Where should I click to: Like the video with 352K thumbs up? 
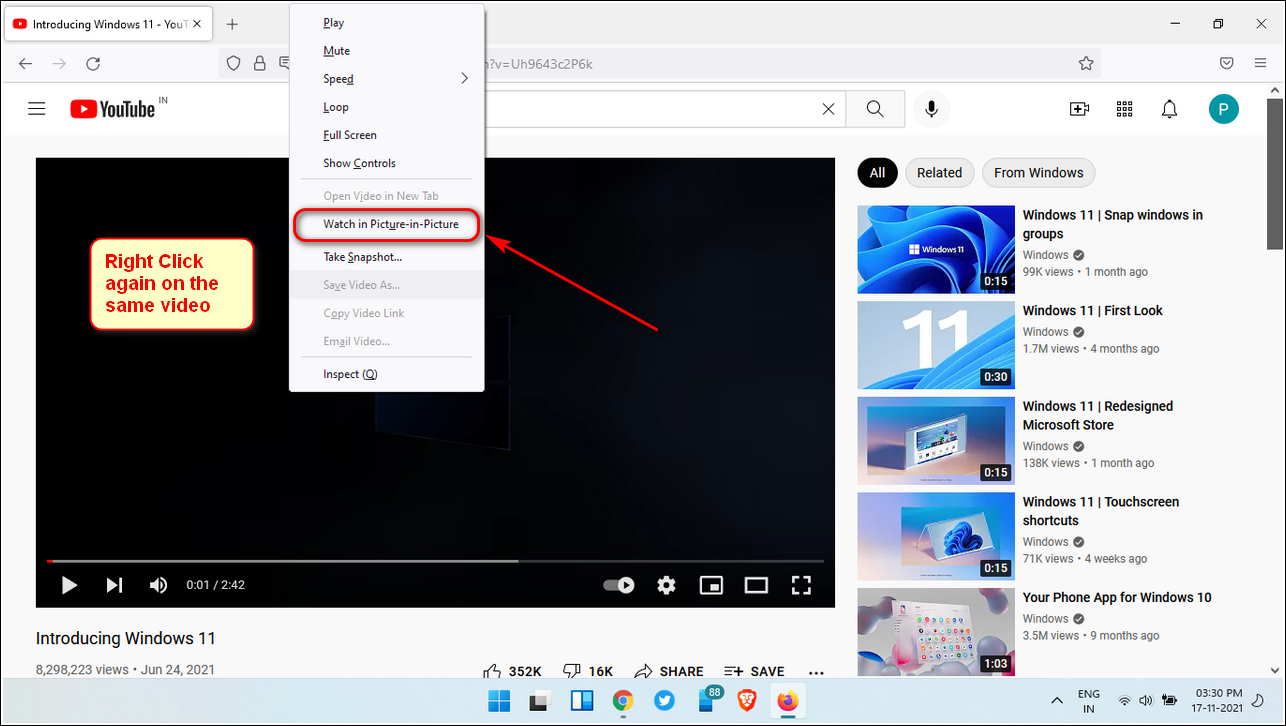coord(512,671)
